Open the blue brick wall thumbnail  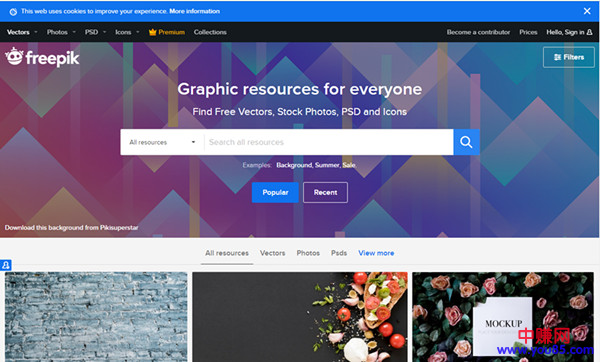pyautogui.click(x=96, y=317)
